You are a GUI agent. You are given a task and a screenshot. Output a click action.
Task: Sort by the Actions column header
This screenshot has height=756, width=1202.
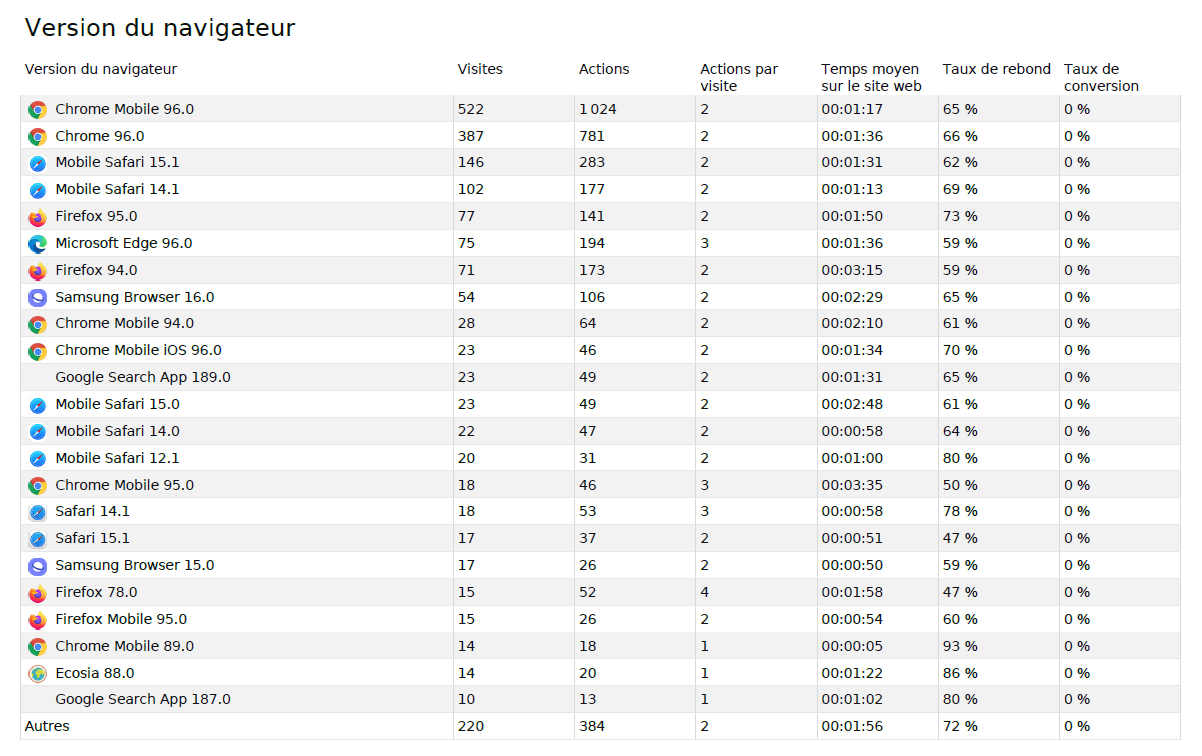pos(604,69)
